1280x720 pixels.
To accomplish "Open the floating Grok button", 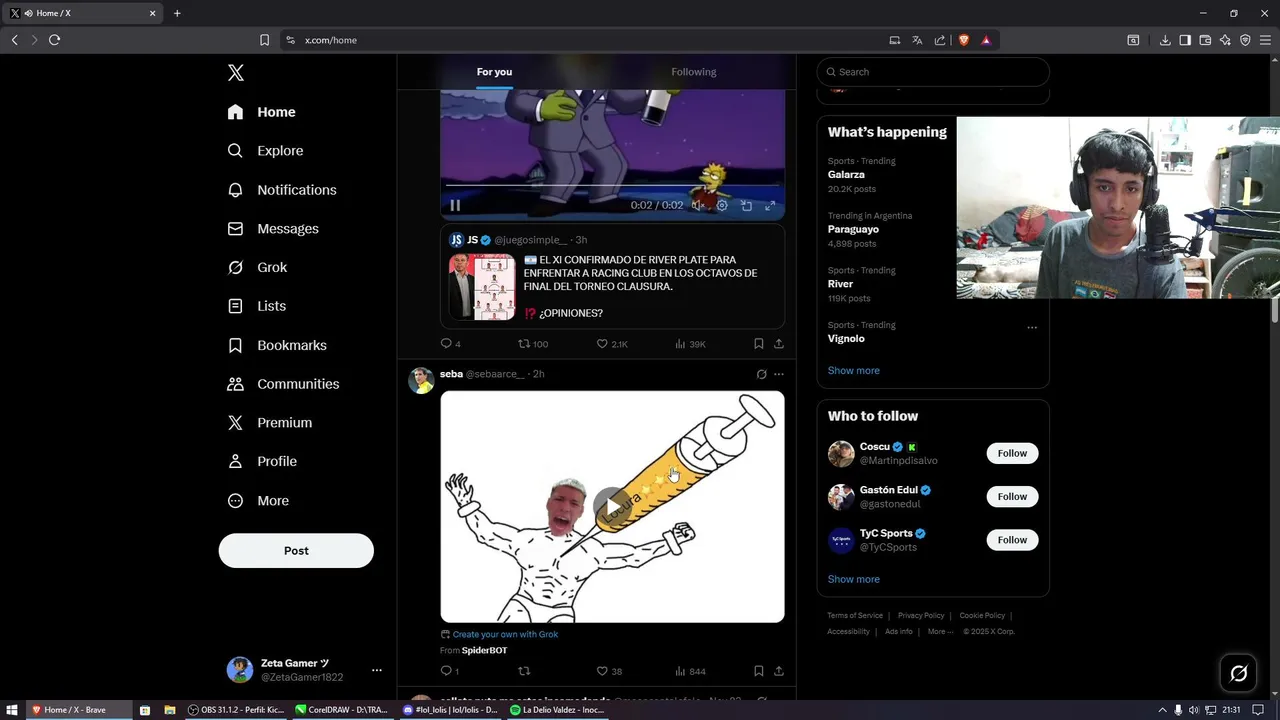I will pyautogui.click(x=1238, y=674).
